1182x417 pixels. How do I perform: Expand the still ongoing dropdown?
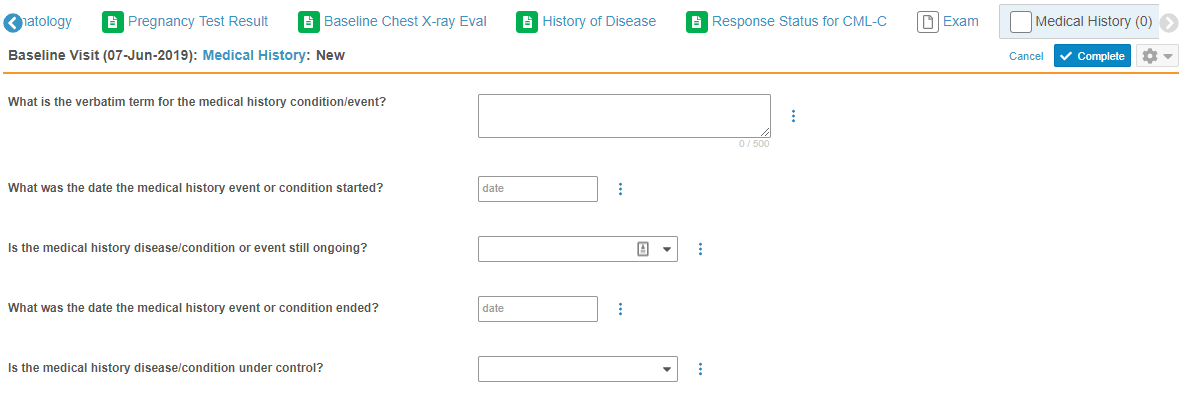[x=667, y=249]
